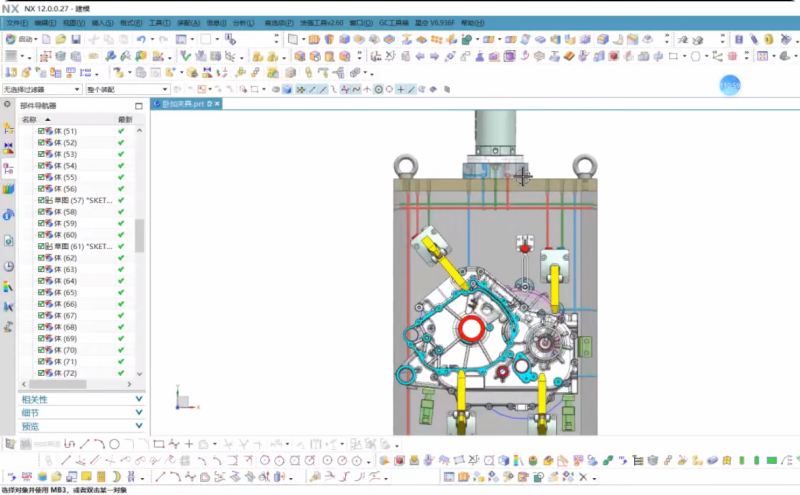Open the Part Navigator sidebar icon
The width and height of the screenshot is (800, 495).
coord(9,169)
